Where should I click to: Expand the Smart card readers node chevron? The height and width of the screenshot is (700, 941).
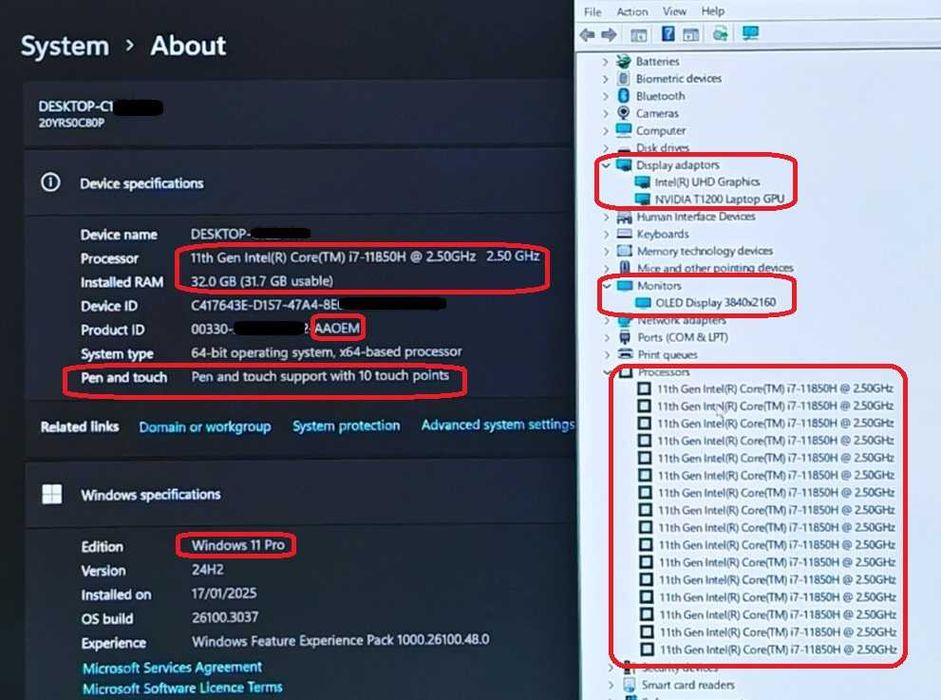tap(611, 685)
